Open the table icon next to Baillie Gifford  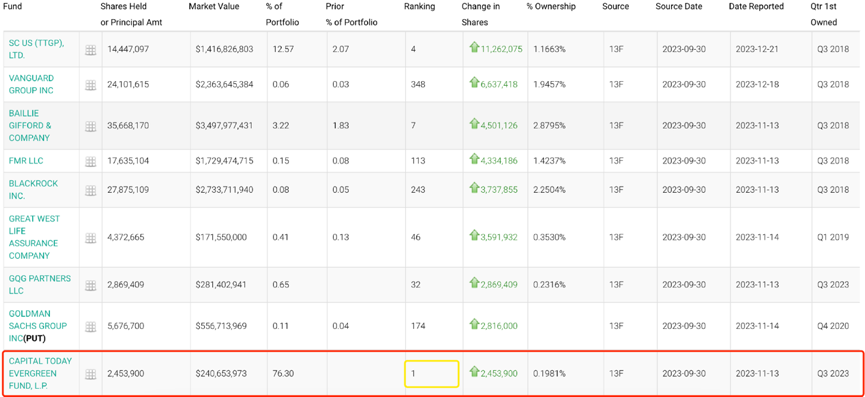pyautogui.click(x=90, y=127)
